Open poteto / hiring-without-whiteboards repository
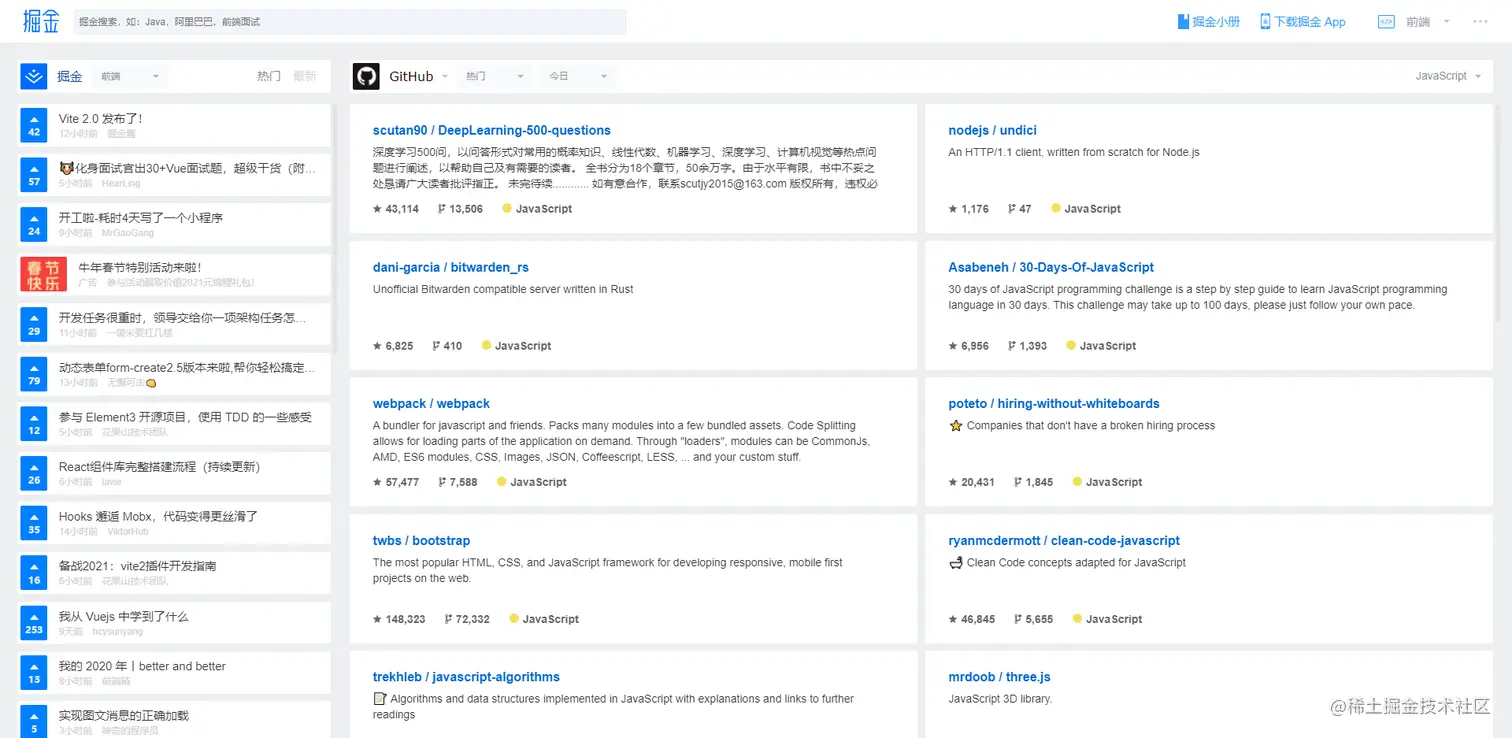 click(x=1054, y=404)
